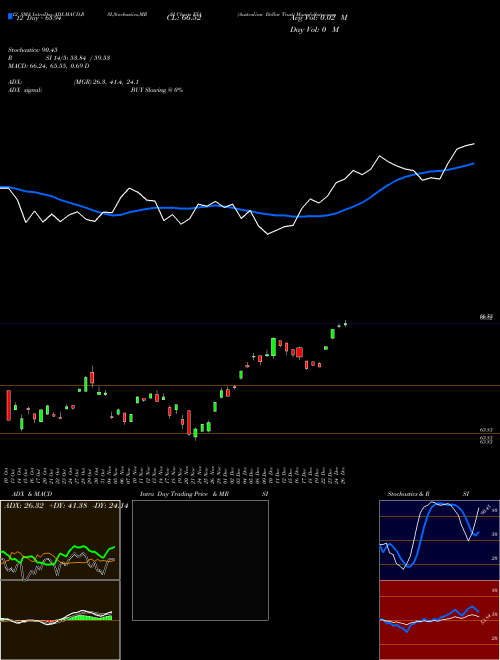
Task: Click the 'Stochastics & R' panel title
Action: 409,494
